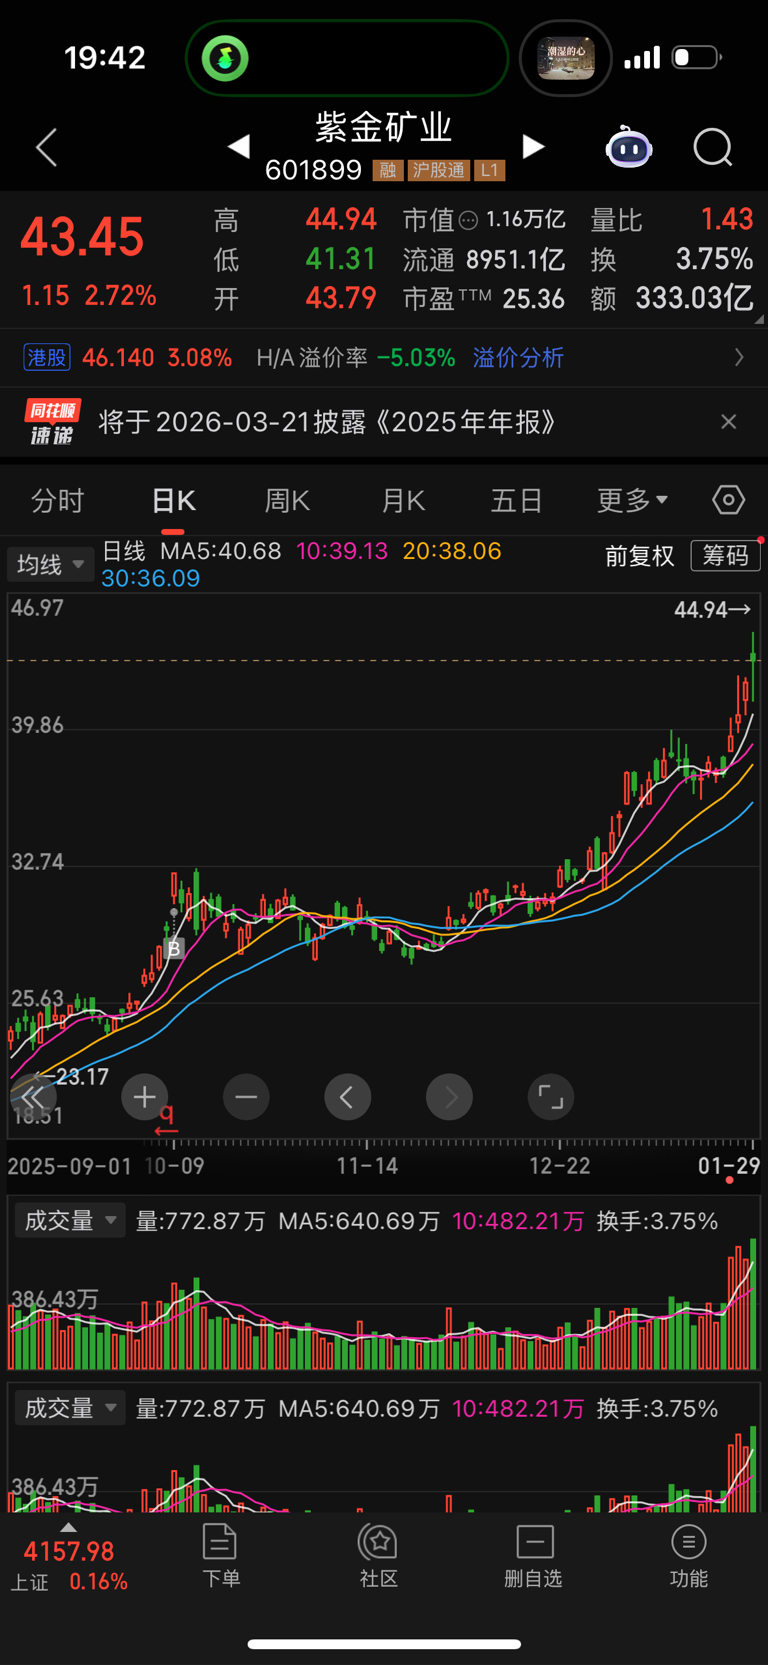Tap the current price 43.45
Screen dimensions: 769x1665
83,238
